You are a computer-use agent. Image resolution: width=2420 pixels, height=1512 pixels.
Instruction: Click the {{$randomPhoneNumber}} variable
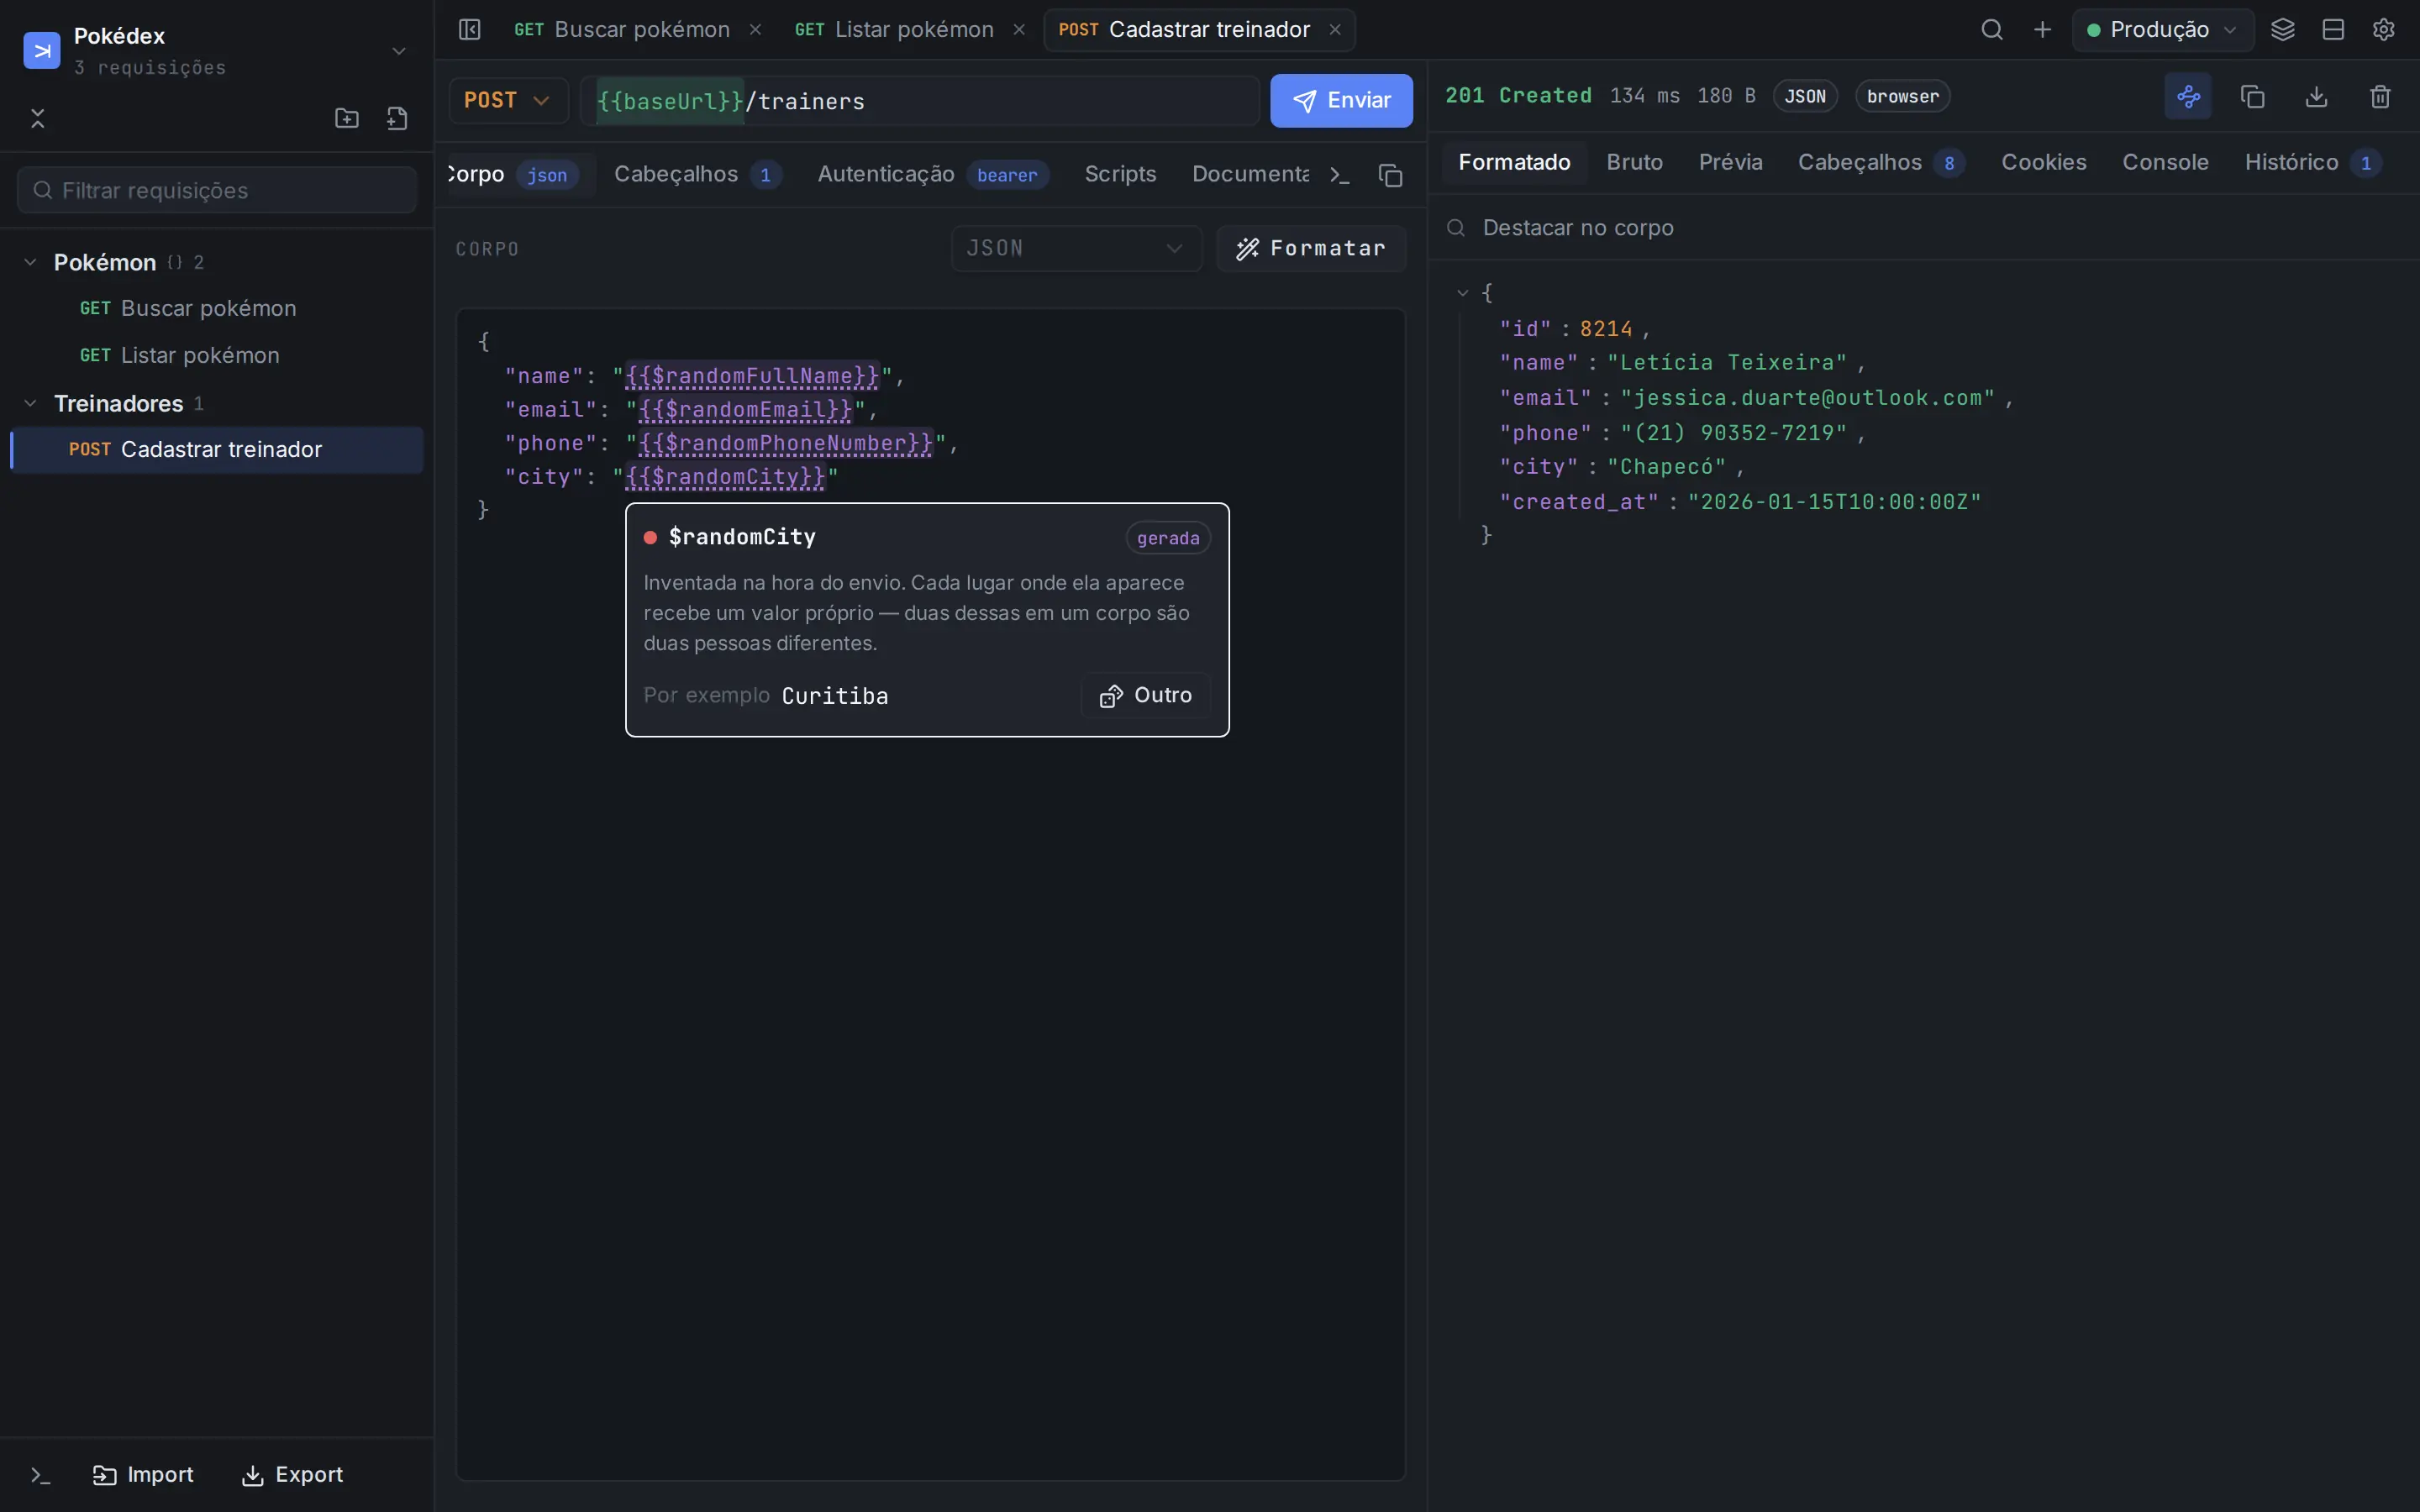pyautogui.click(x=786, y=443)
